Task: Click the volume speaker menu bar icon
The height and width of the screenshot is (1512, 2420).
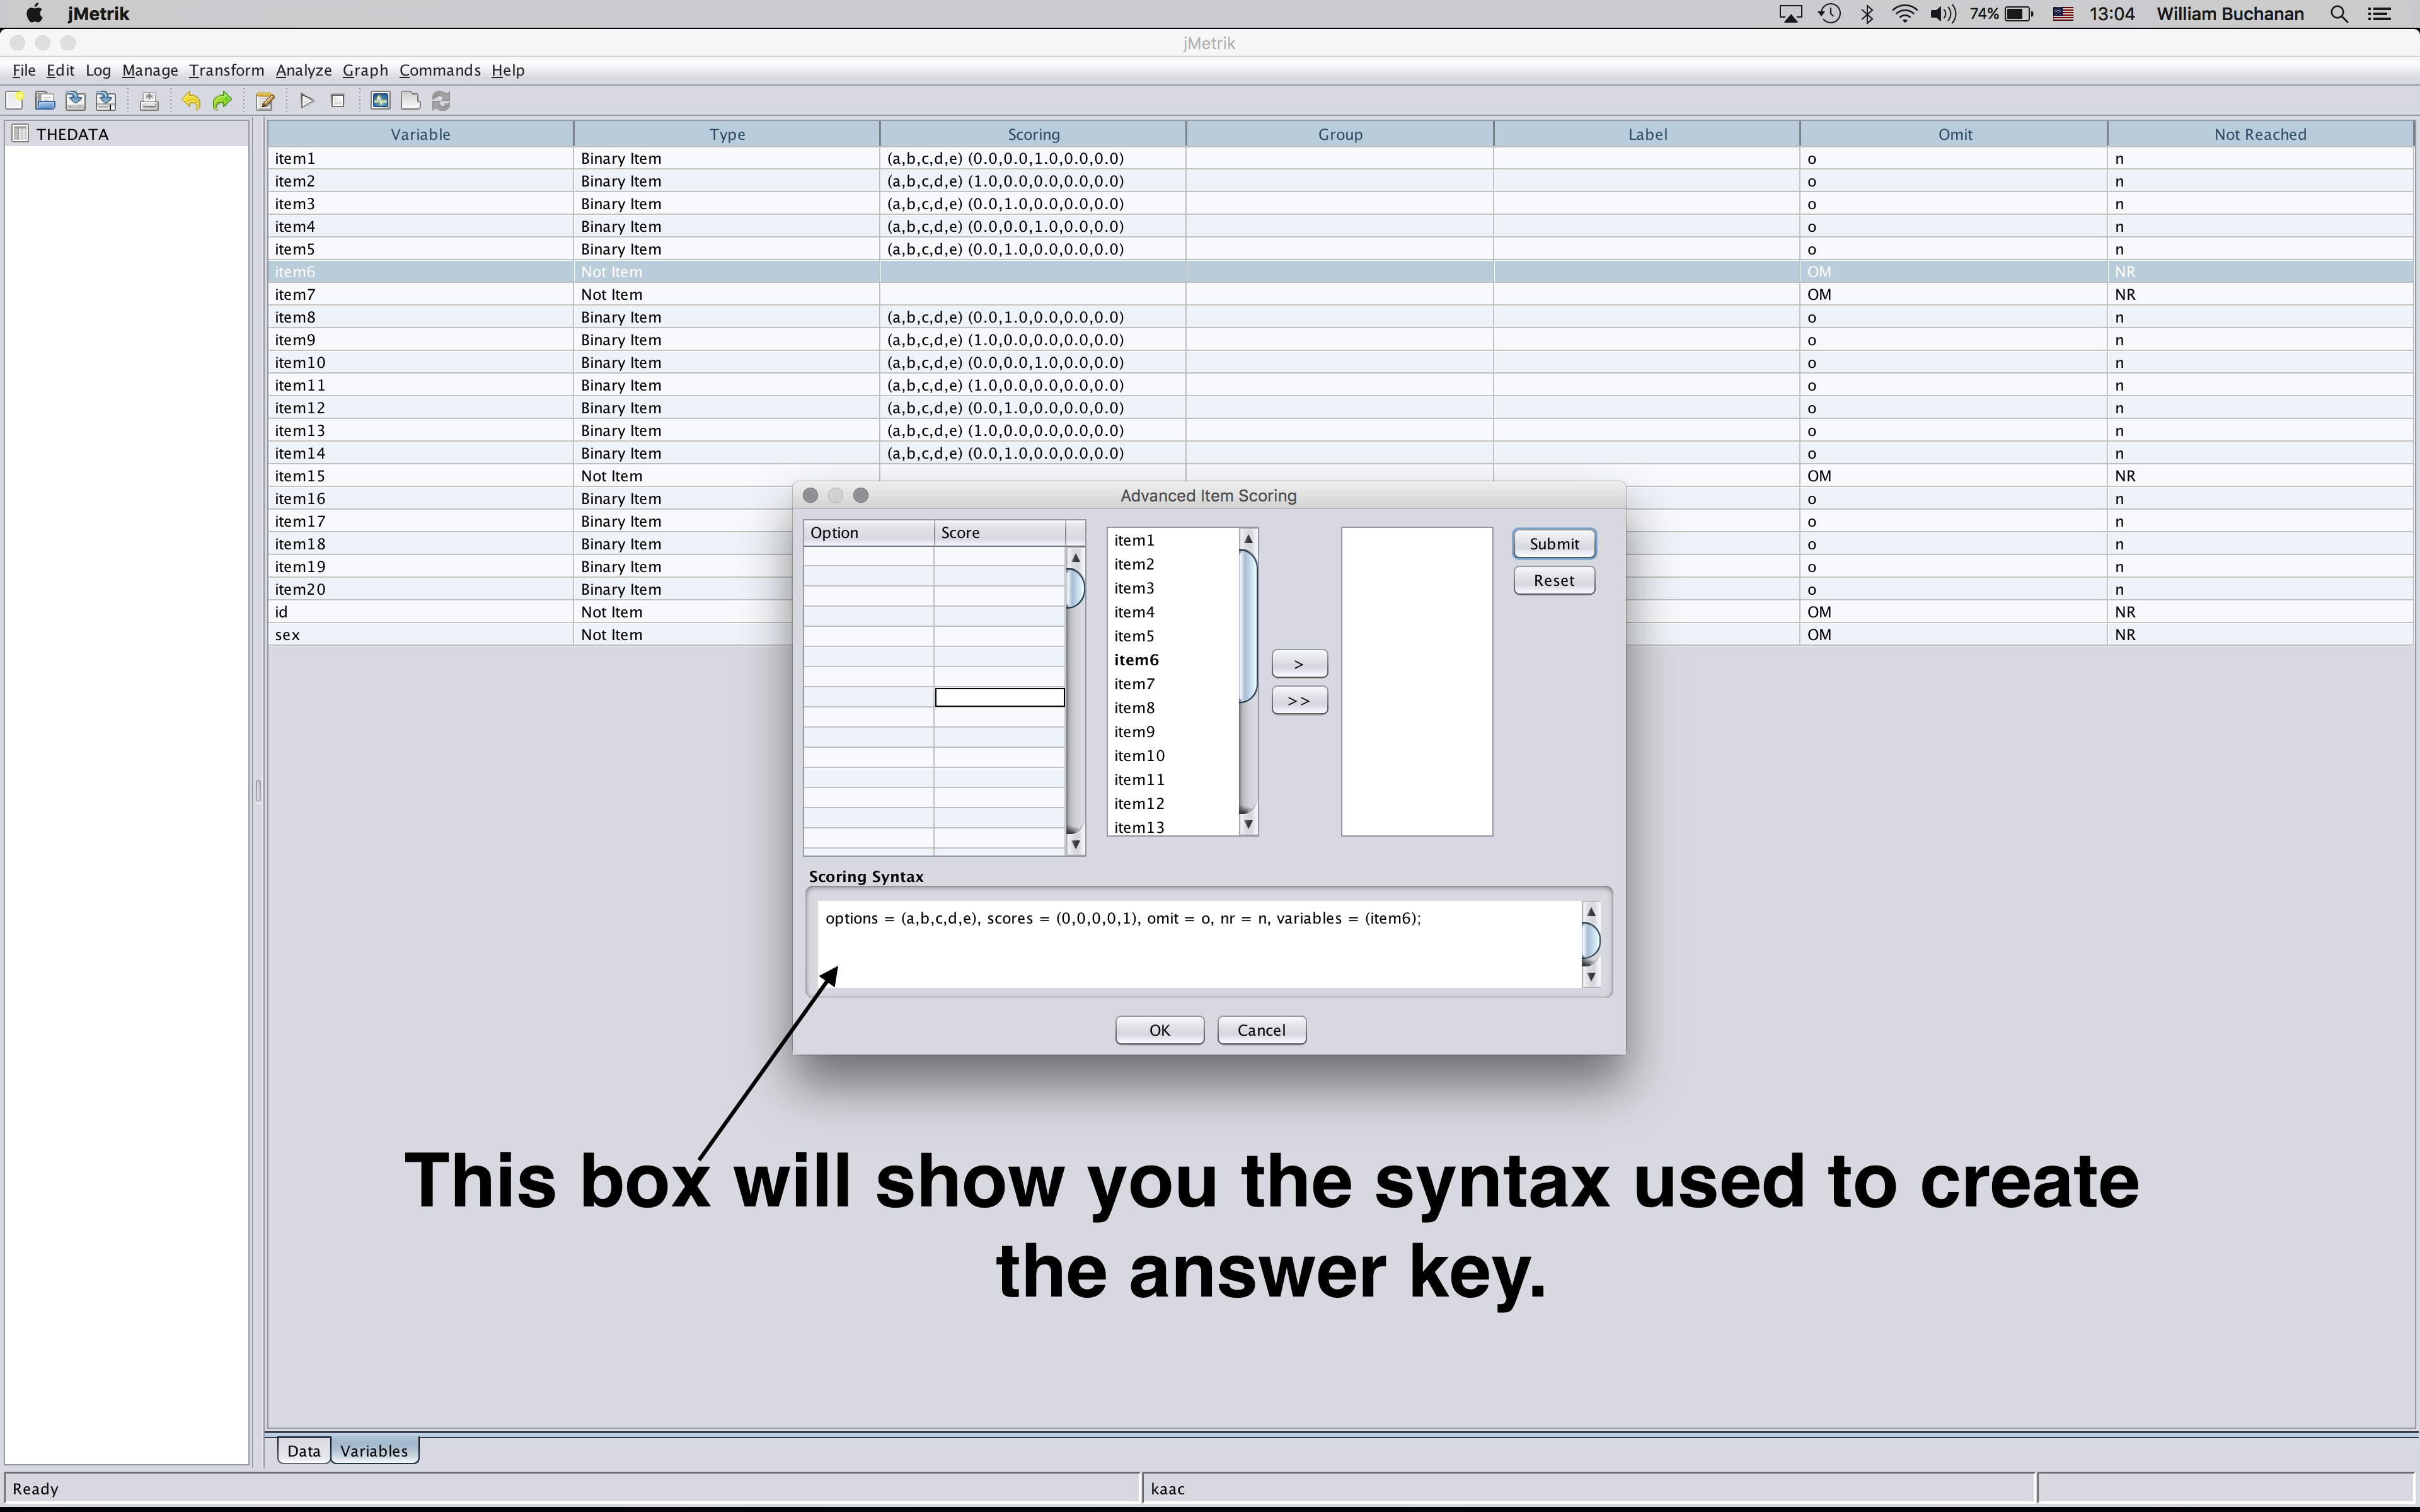Action: pyautogui.click(x=1942, y=14)
